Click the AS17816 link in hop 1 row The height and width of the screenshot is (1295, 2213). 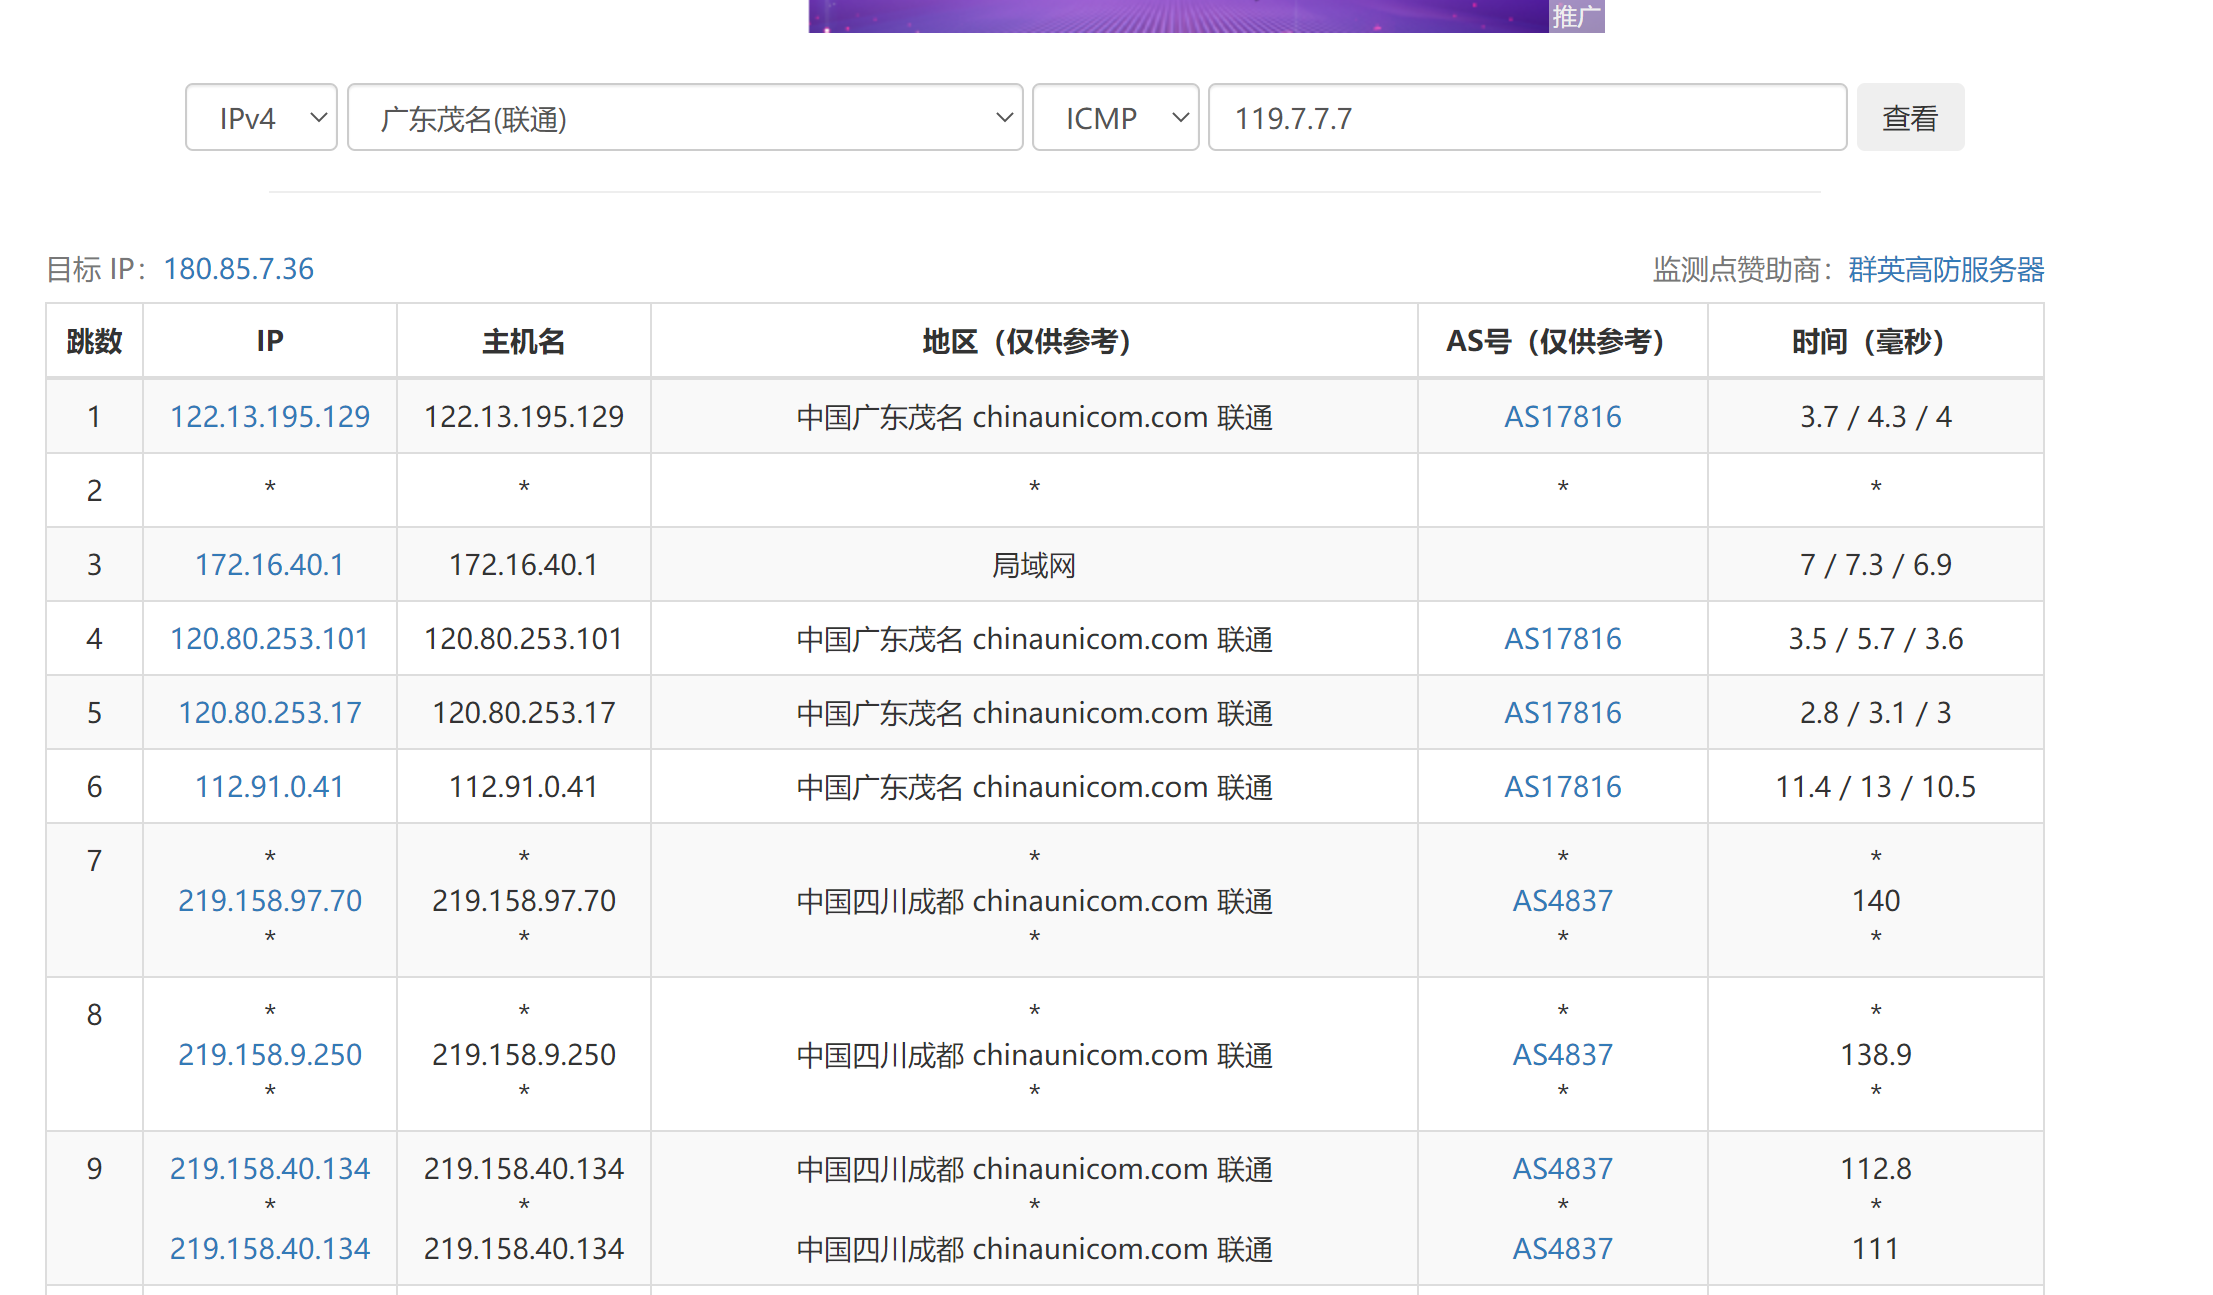1563,416
